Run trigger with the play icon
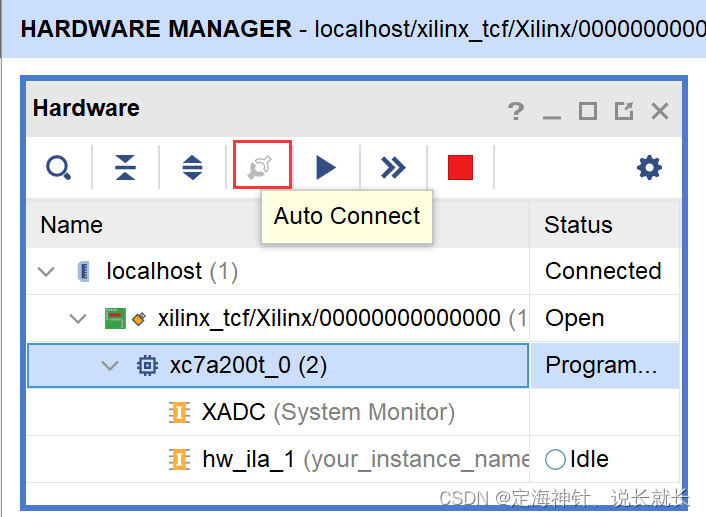This screenshot has width=706, height=517. pos(326,168)
